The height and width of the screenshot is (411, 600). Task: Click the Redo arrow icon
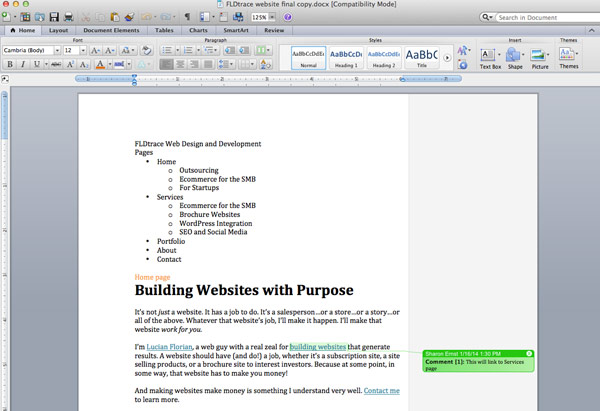tap(166, 17)
